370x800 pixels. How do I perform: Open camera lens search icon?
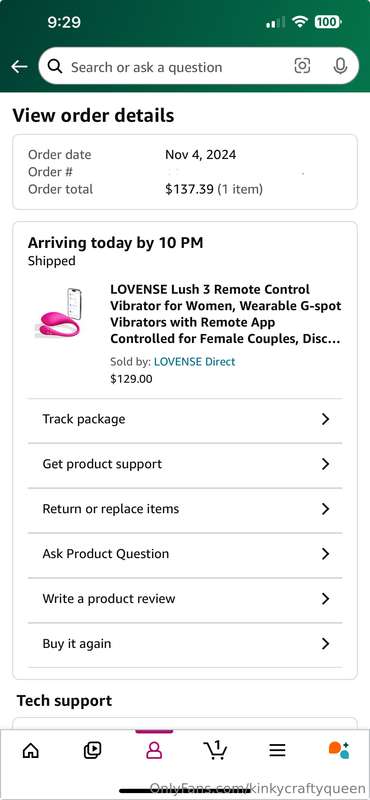click(302, 66)
